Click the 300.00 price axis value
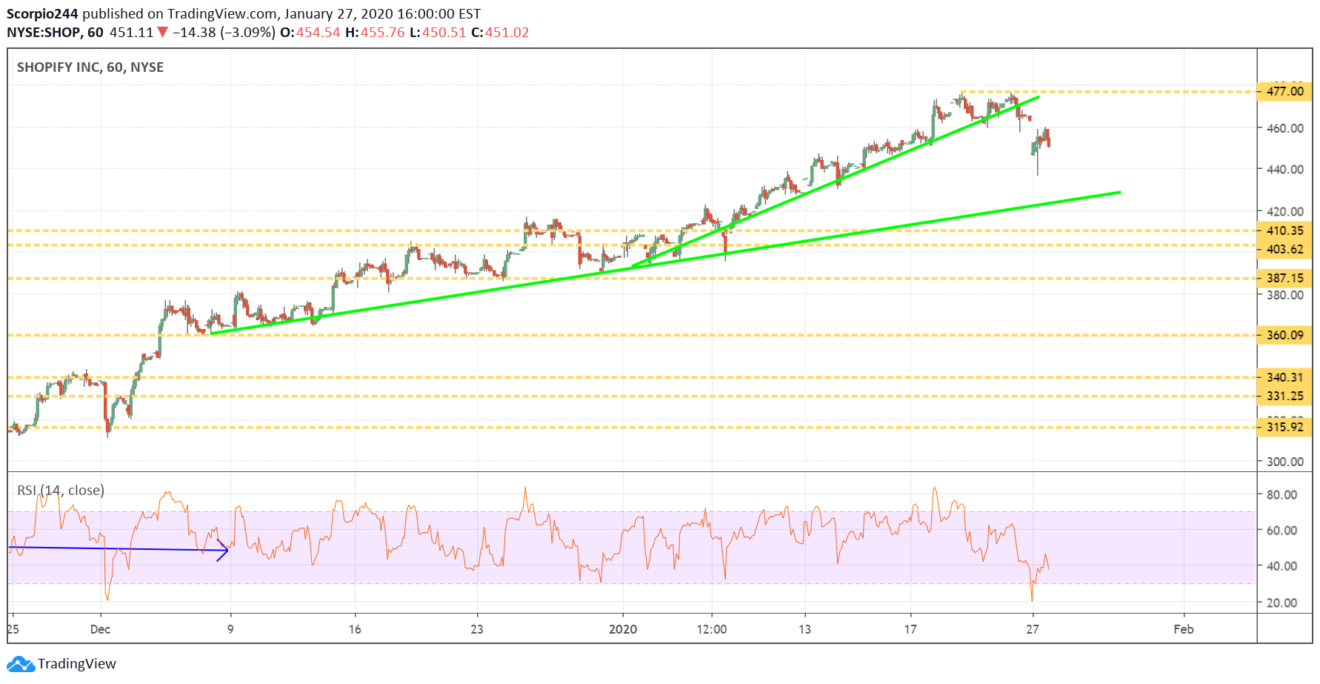 pyautogui.click(x=1285, y=462)
